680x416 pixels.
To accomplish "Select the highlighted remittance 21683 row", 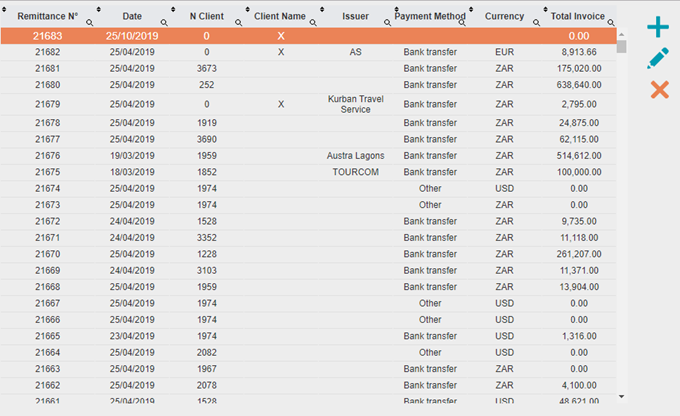I will [x=308, y=36].
